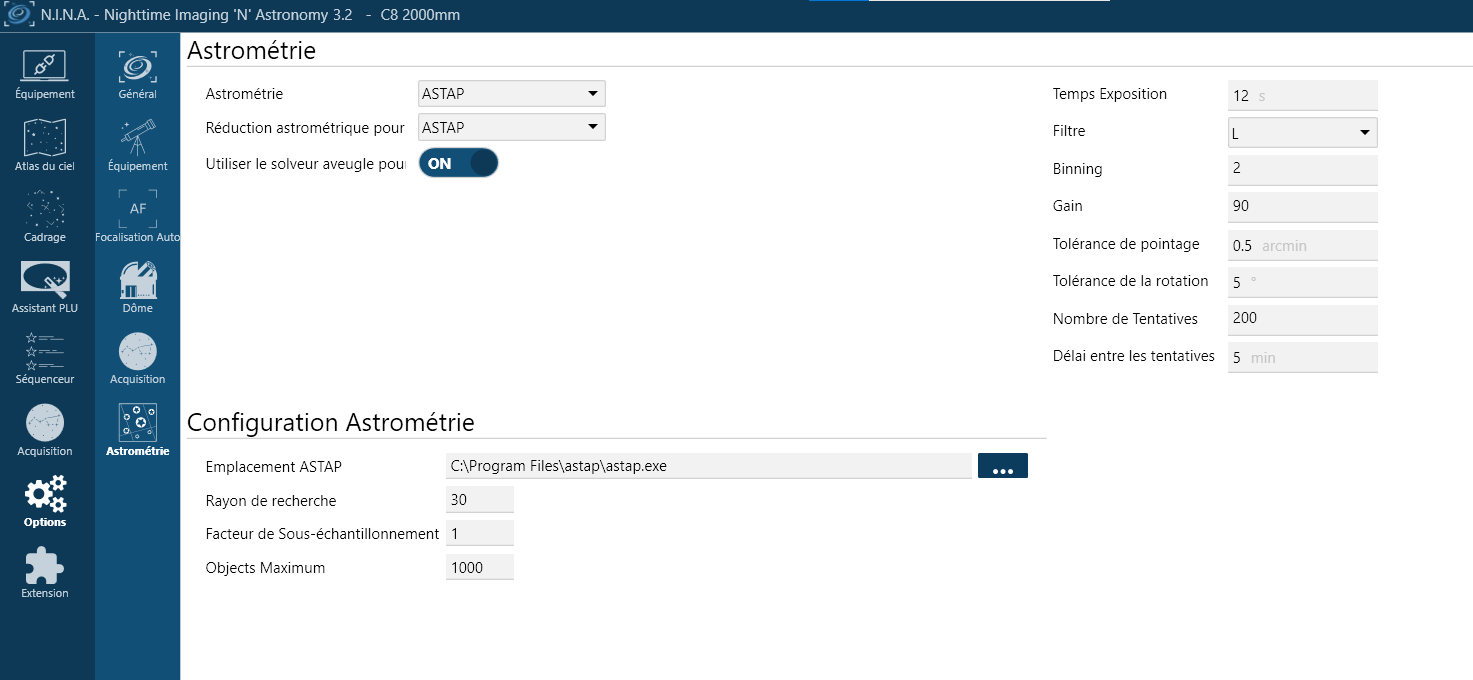Image resolution: width=1473 pixels, height=680 pixels.
Task: Turn off the blind solver ON switch
Action: pyautogui.click(x=458, y=164)
